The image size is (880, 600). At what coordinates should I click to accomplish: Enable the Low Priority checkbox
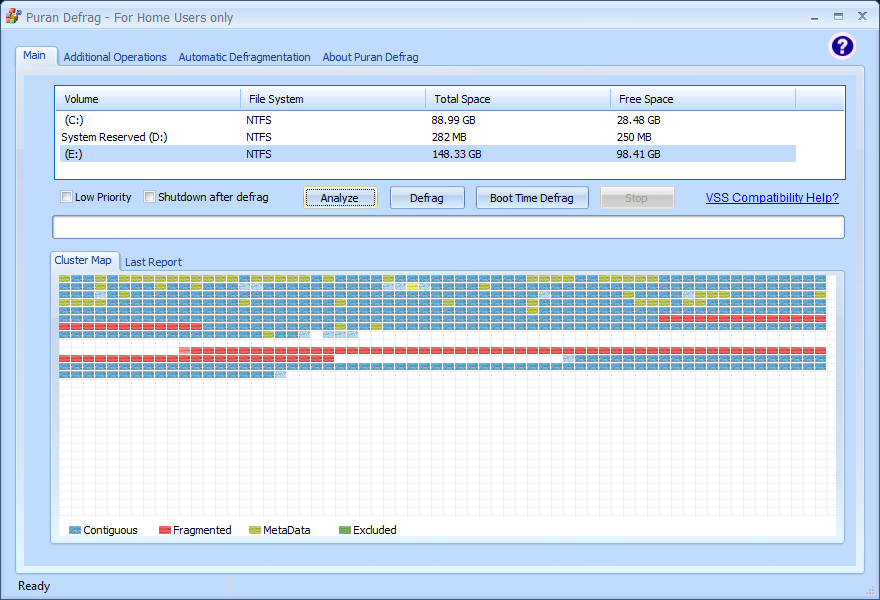tap(67, 197)
